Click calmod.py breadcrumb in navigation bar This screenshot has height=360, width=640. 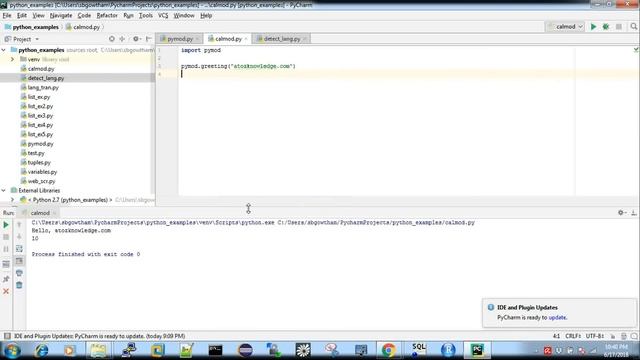(x=83, y=27)
